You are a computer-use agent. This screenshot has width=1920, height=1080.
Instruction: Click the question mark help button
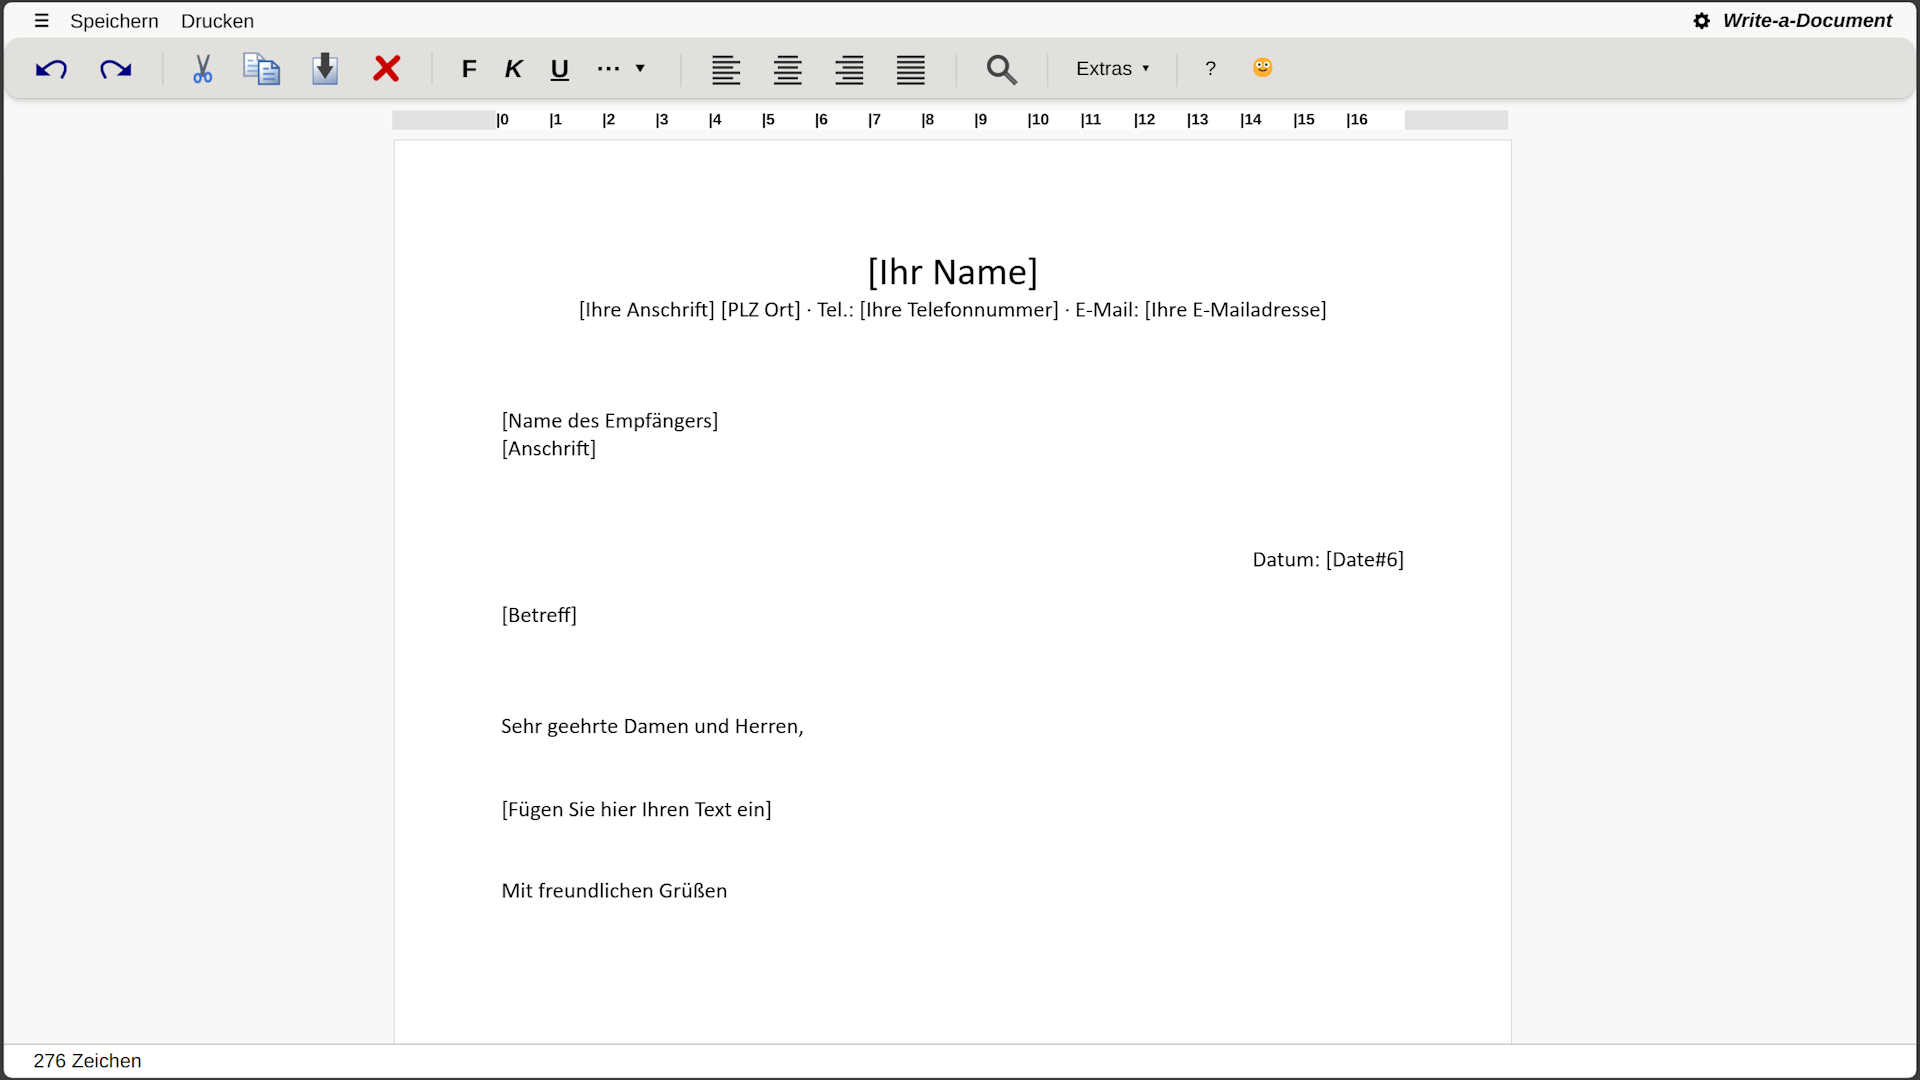1210,69
